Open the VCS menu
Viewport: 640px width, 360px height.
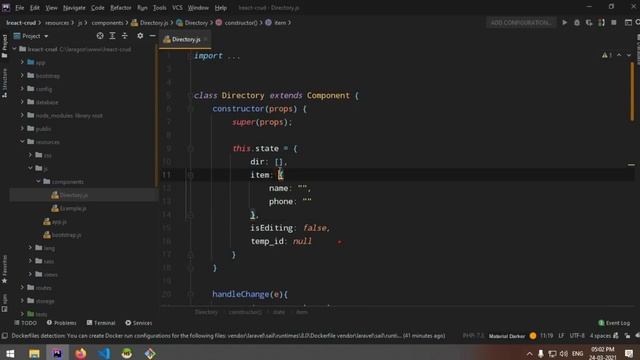(177, 7)
